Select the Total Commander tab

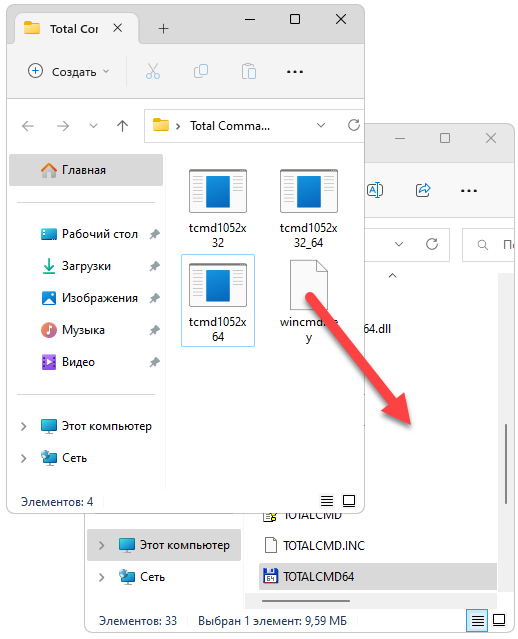click(76, 29)
